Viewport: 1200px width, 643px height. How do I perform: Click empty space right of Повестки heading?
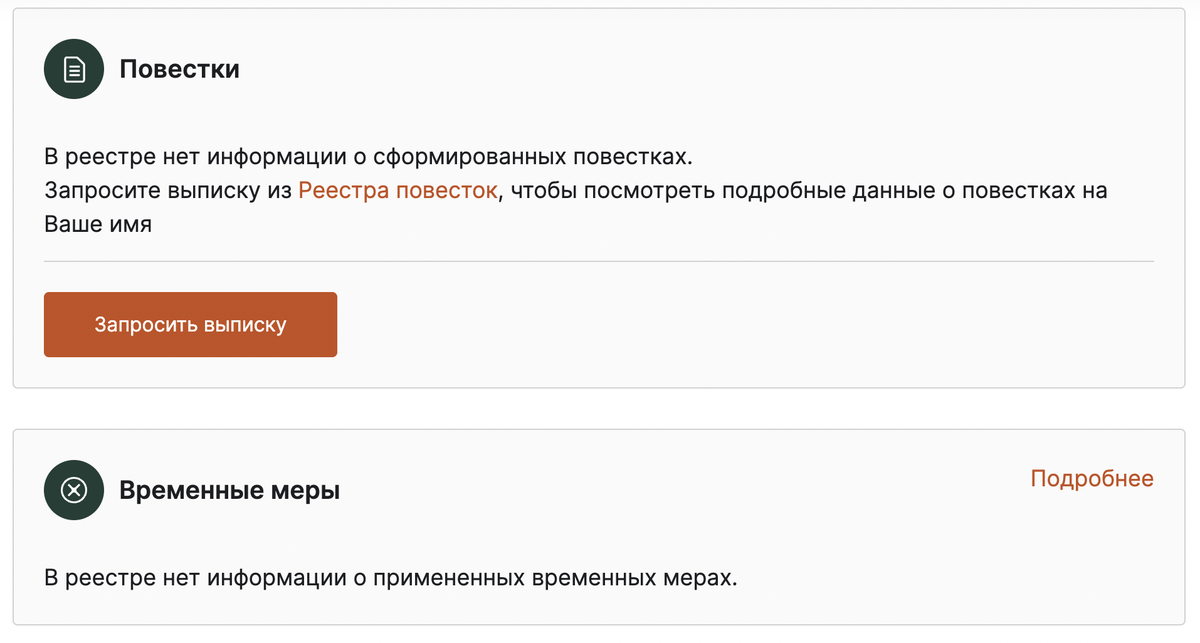pos(700,69)
